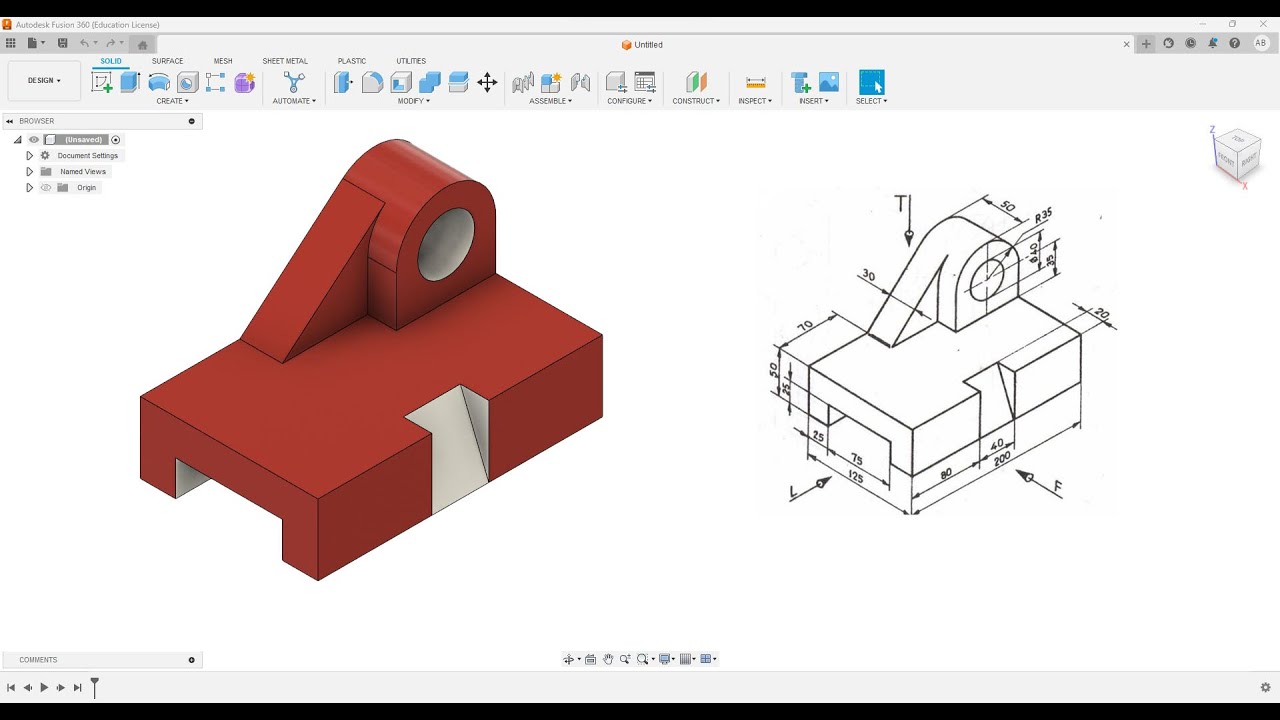Open the DESIGN workspace dropdown
1280x720 pixels.
(44, 80)
